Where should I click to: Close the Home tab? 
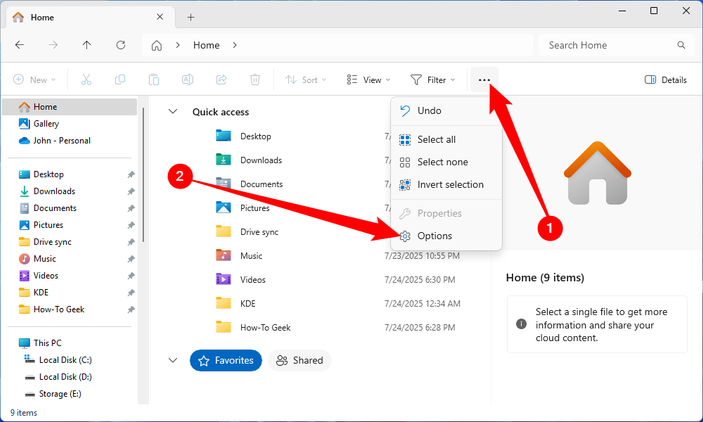tap(160, 17)
